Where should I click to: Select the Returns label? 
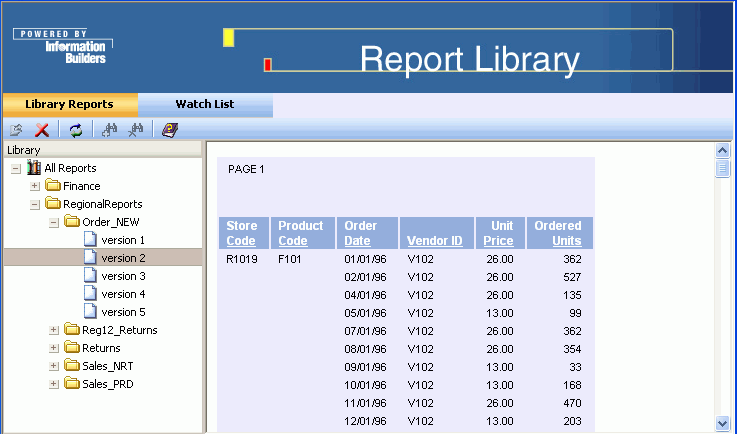[x=101, y=348]
